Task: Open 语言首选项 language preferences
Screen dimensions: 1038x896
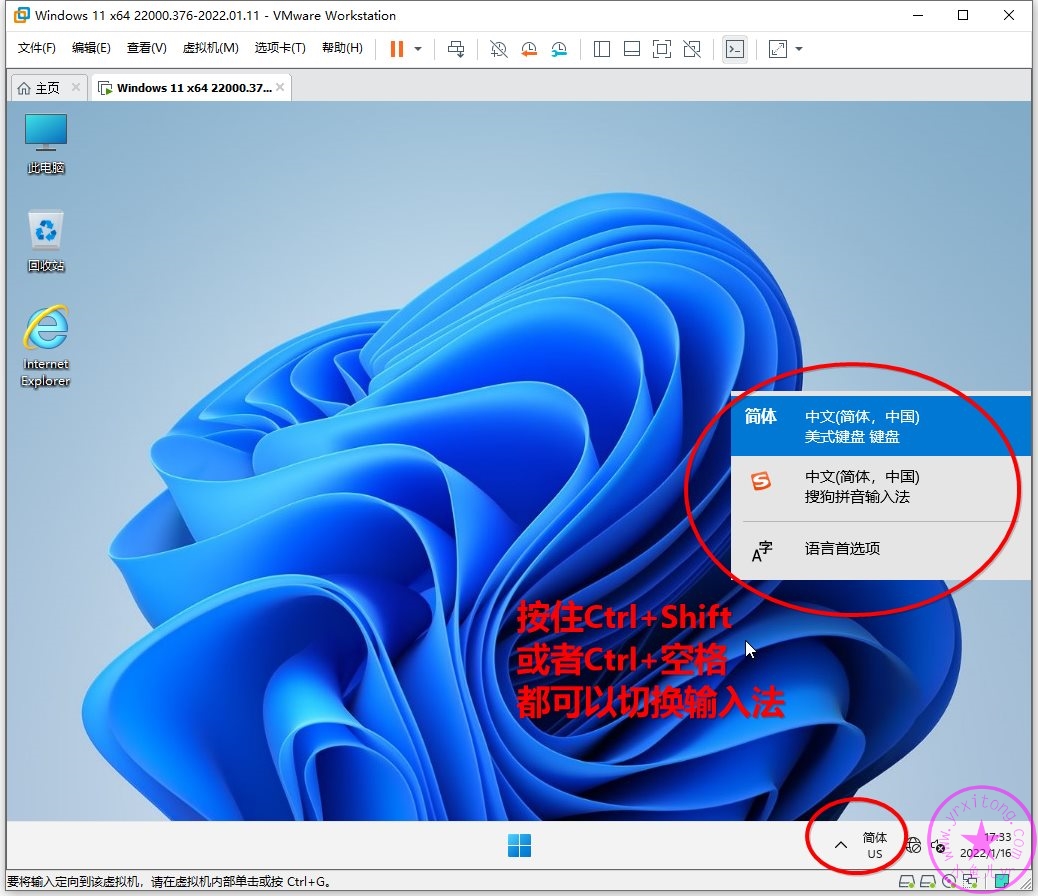Action: pyautogui.click(x=880, y=548)
